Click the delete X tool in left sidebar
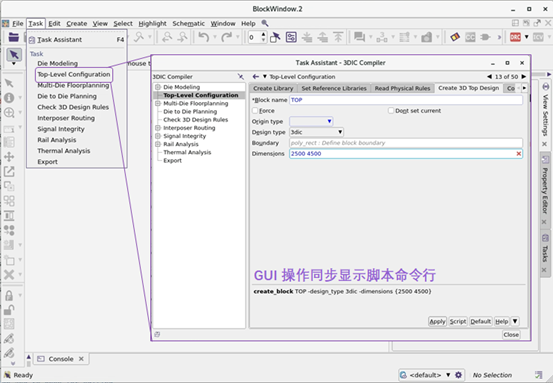The image size is (553, 383). [x=9, y=274]
